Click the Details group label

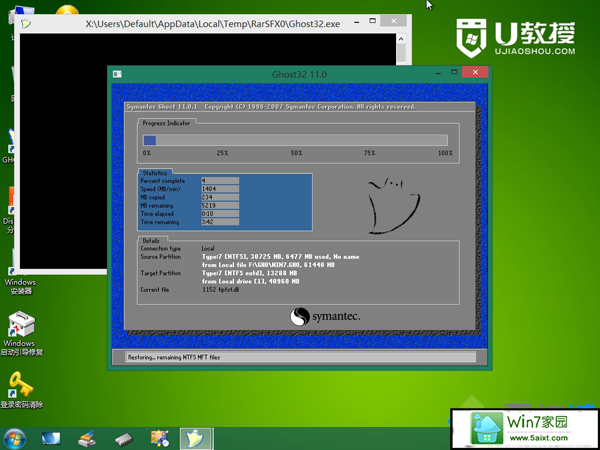tap(151, 241)
